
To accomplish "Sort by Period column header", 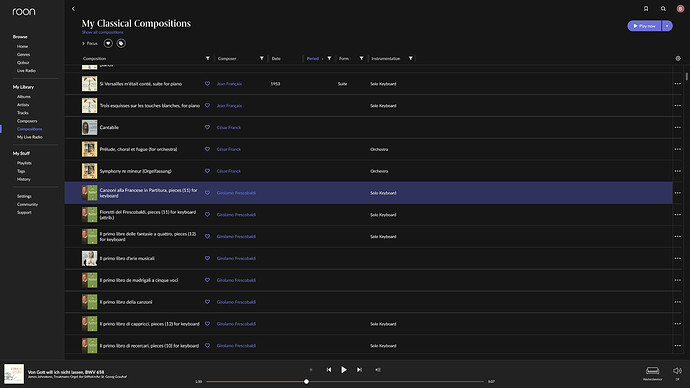I will point(313,59).
